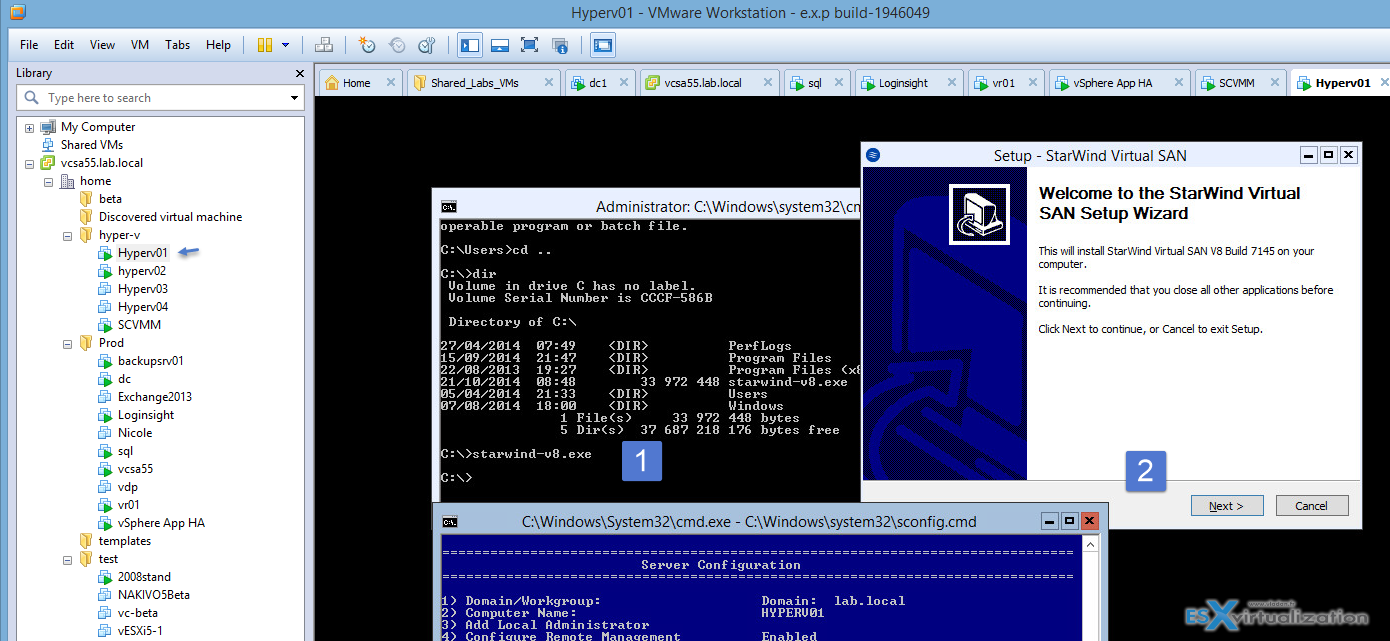1390x641 pixels.
Task: Click Next in StarWind setup wizard
Action: tap(1227, 506)
